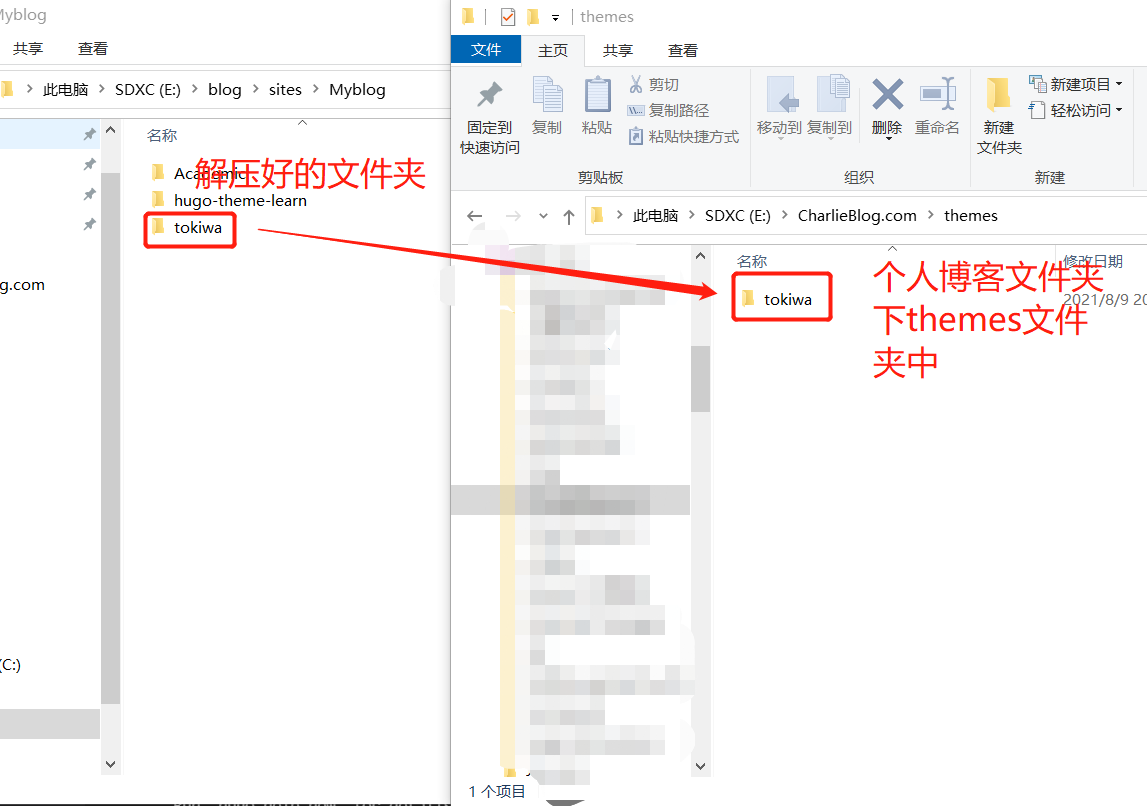Toggle the Properties checkbox in quick access toolbar

(506, 16)
